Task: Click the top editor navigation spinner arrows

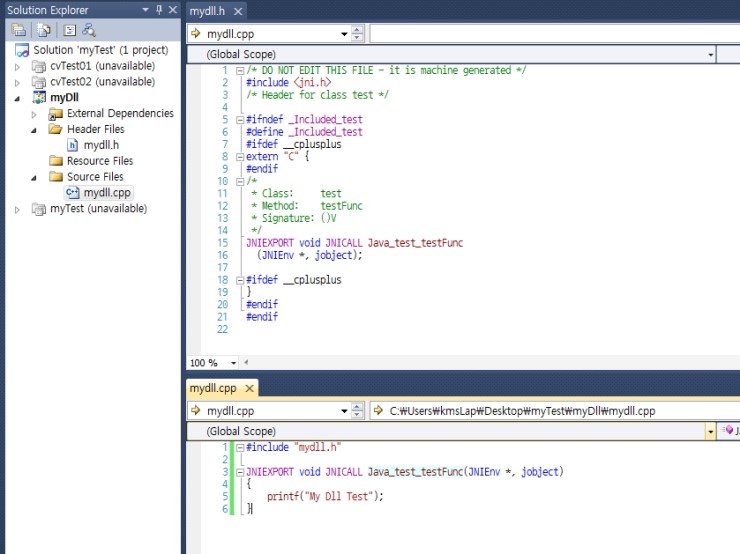Action: 357,34
